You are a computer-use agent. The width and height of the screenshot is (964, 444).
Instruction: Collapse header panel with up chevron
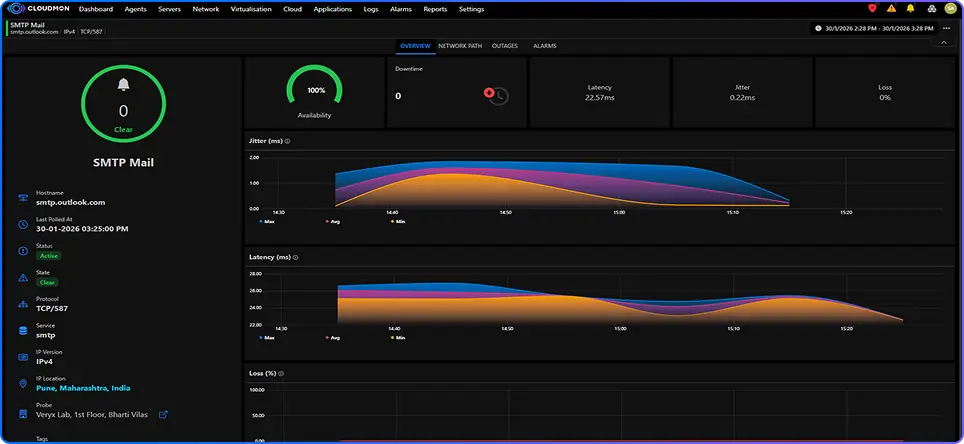click(944, 42)
